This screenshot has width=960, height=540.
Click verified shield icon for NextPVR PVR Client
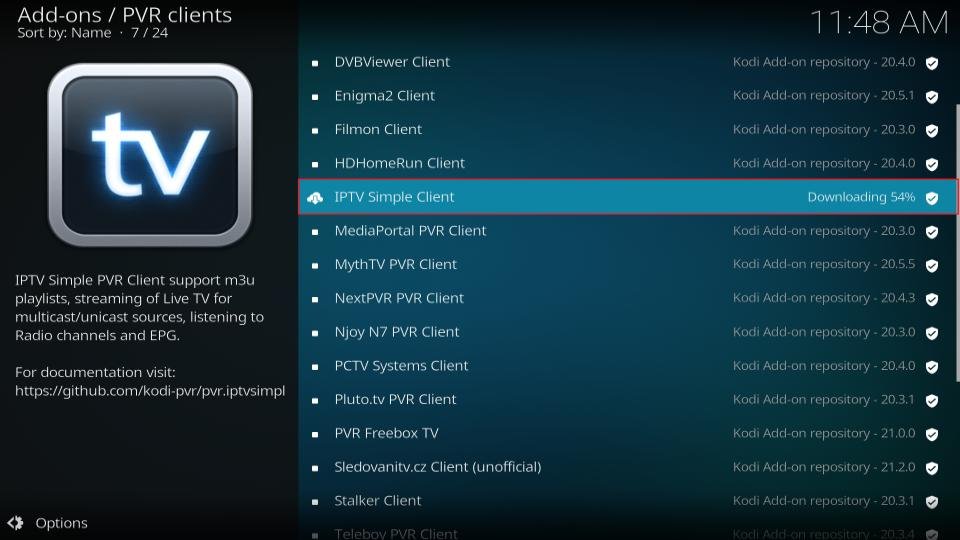[x=932, y=299]
